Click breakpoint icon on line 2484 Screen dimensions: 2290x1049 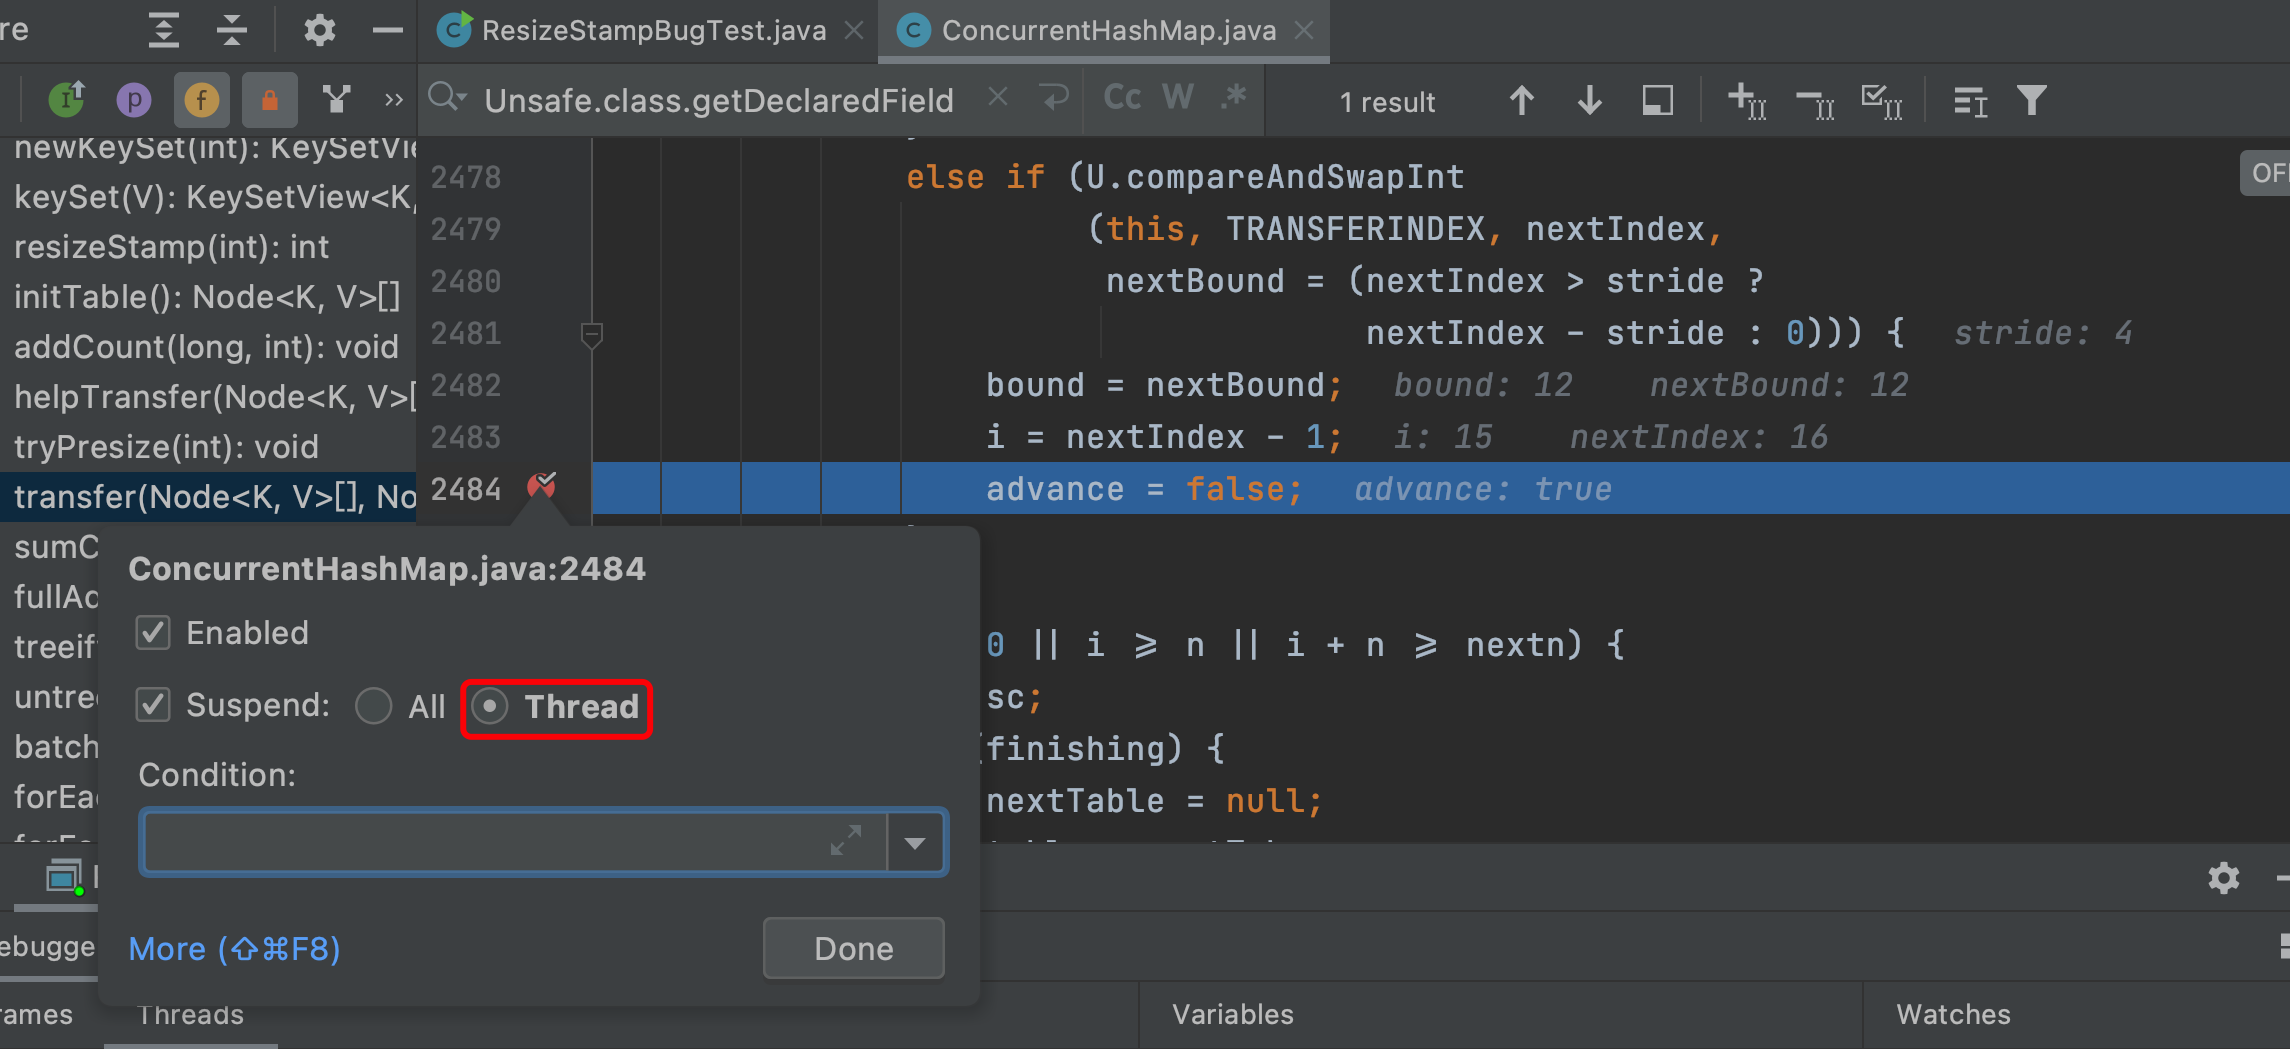(x=541, y=487)
